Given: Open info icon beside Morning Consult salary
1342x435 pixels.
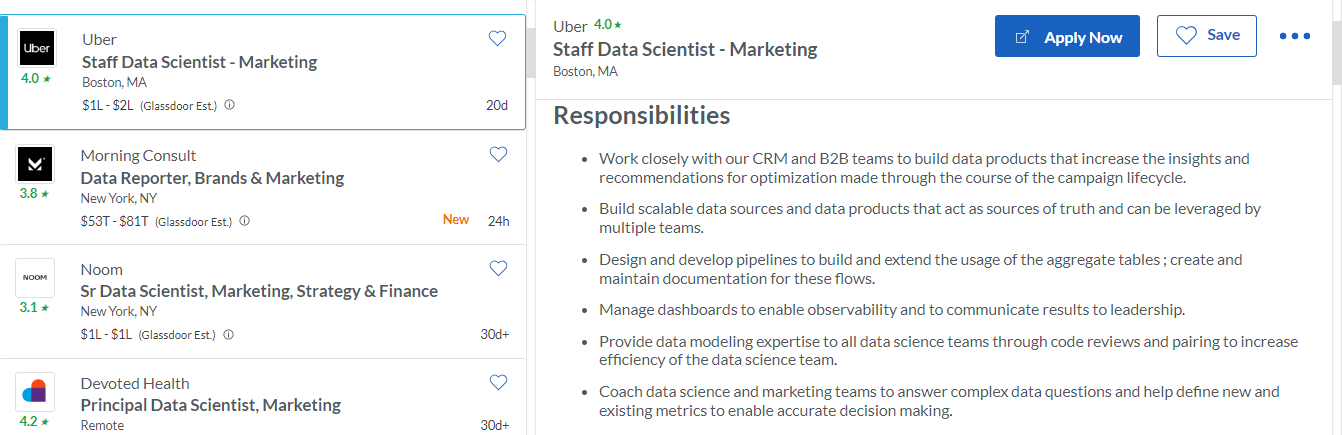Looking at the screenshot, I should pyautogui.click(x=244, y=220).
